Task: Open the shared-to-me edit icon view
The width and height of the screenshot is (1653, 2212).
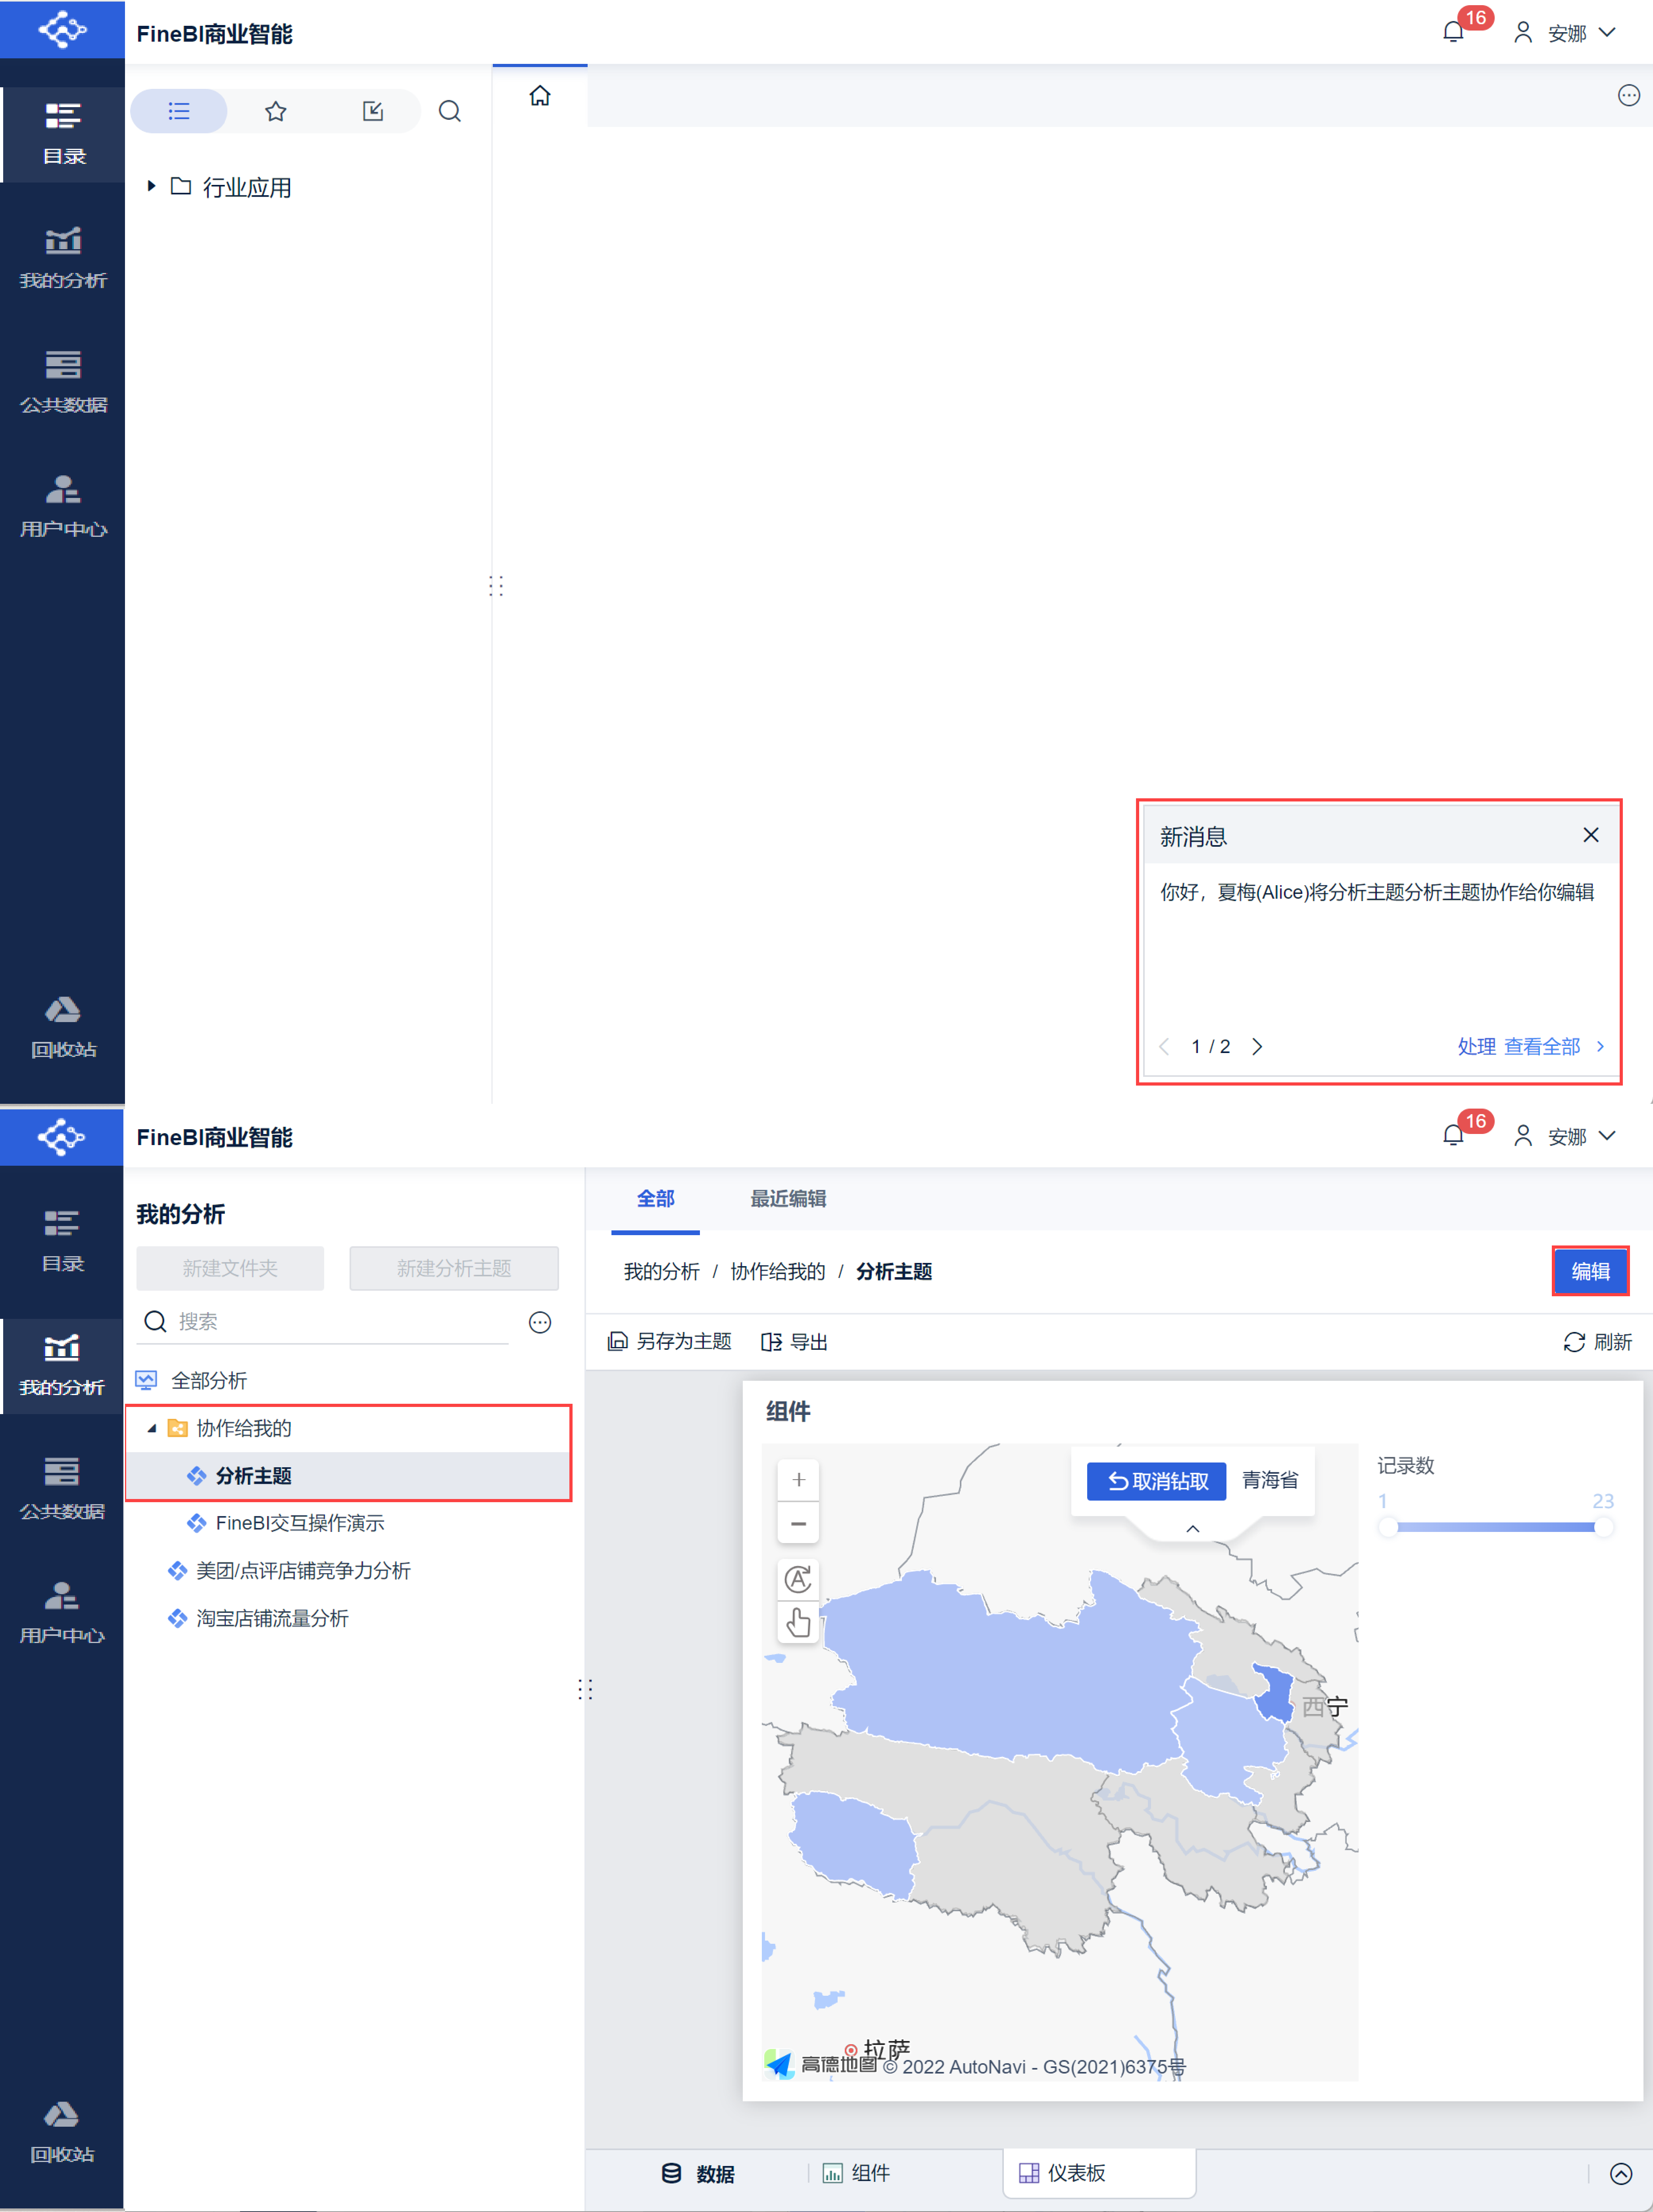Action: tap(373, 111)
